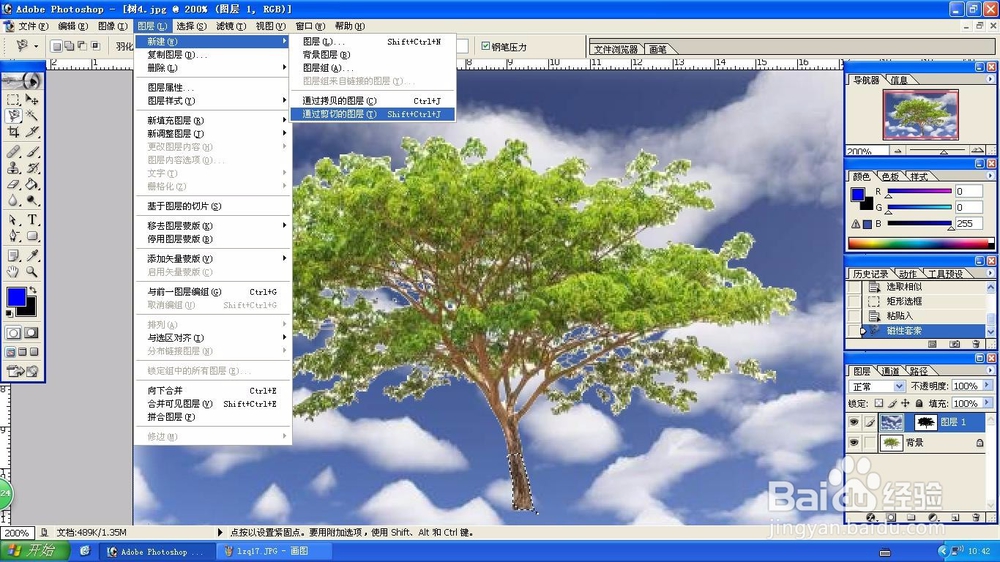Select the Eyedropper tool

[x=32, y=256]
